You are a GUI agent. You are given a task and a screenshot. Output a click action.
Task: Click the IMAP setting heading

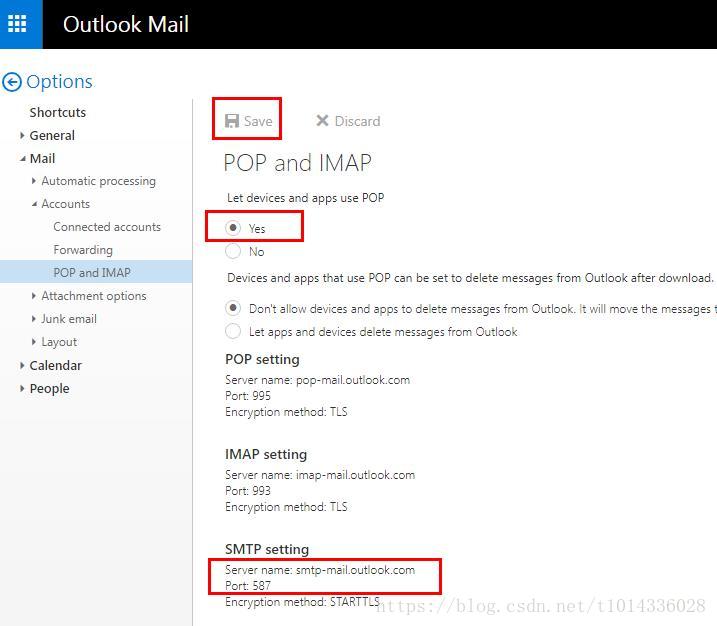click(x=266, y=455)
